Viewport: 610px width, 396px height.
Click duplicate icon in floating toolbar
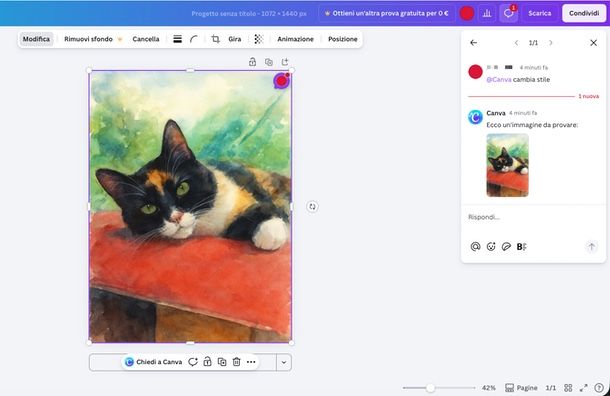coord(222,362)
